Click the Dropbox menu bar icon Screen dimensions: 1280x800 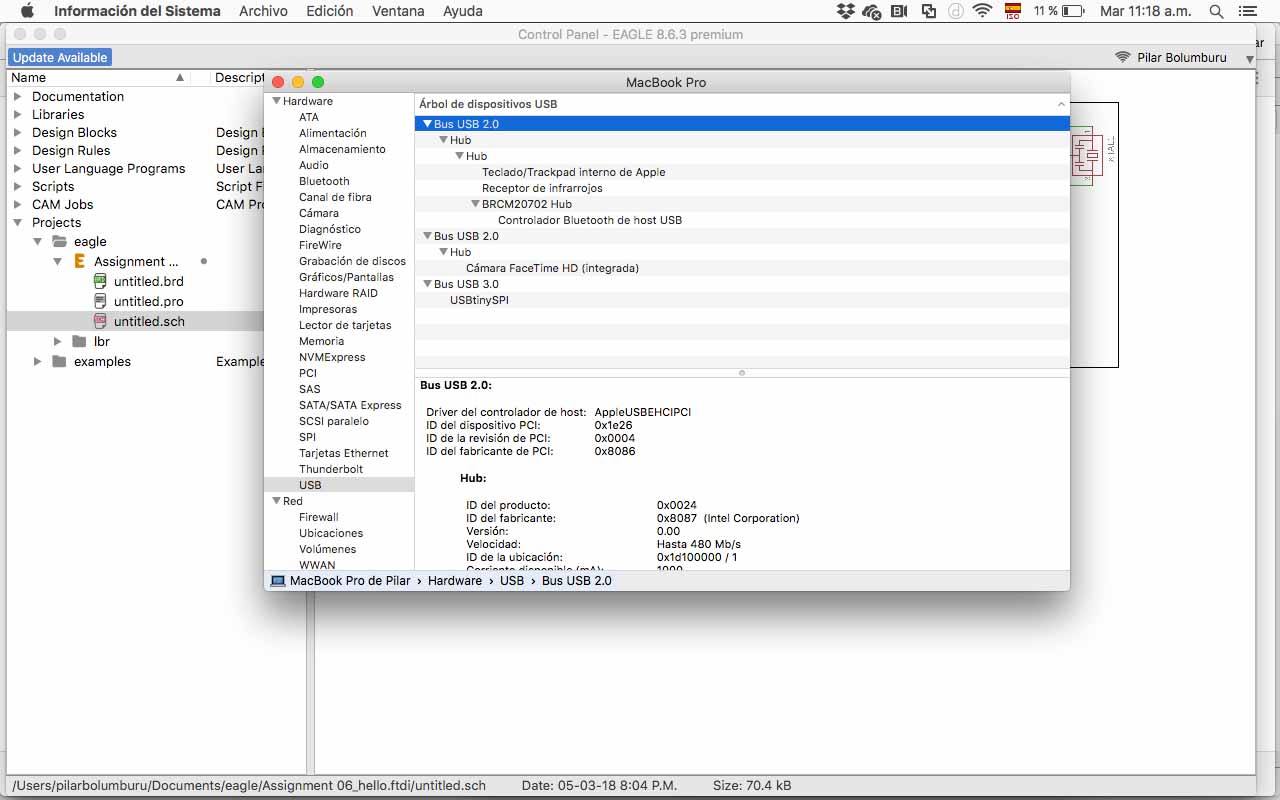coord(845,11)
